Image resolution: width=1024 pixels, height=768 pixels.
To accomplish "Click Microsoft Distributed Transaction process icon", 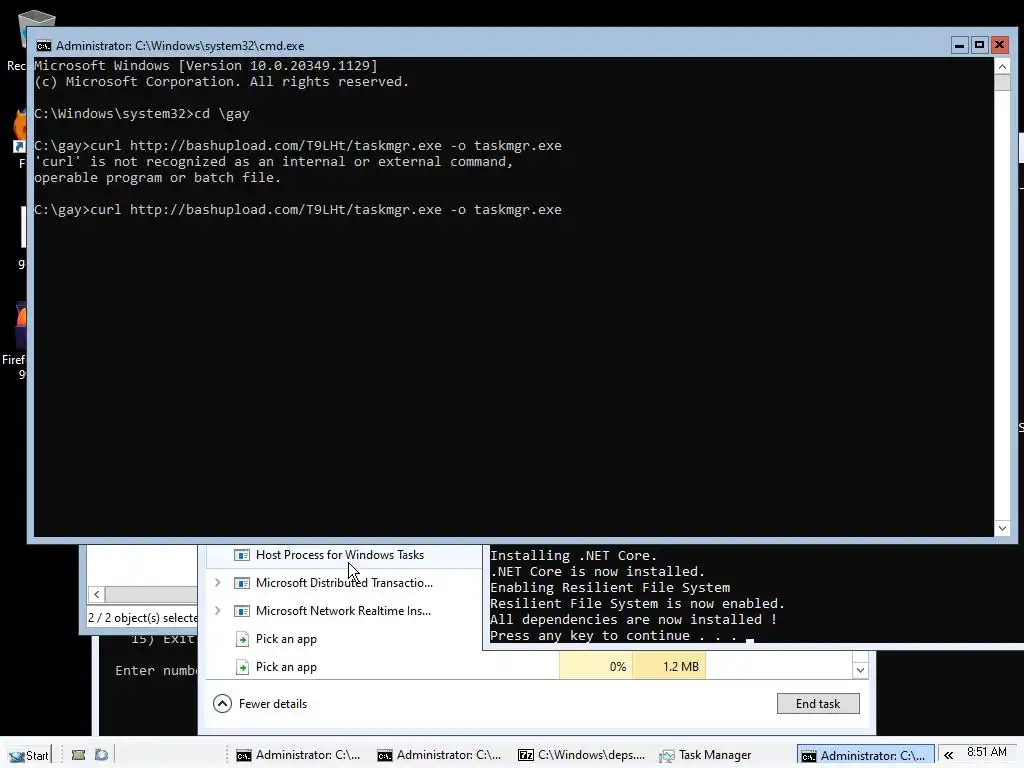I will [242, 583].
